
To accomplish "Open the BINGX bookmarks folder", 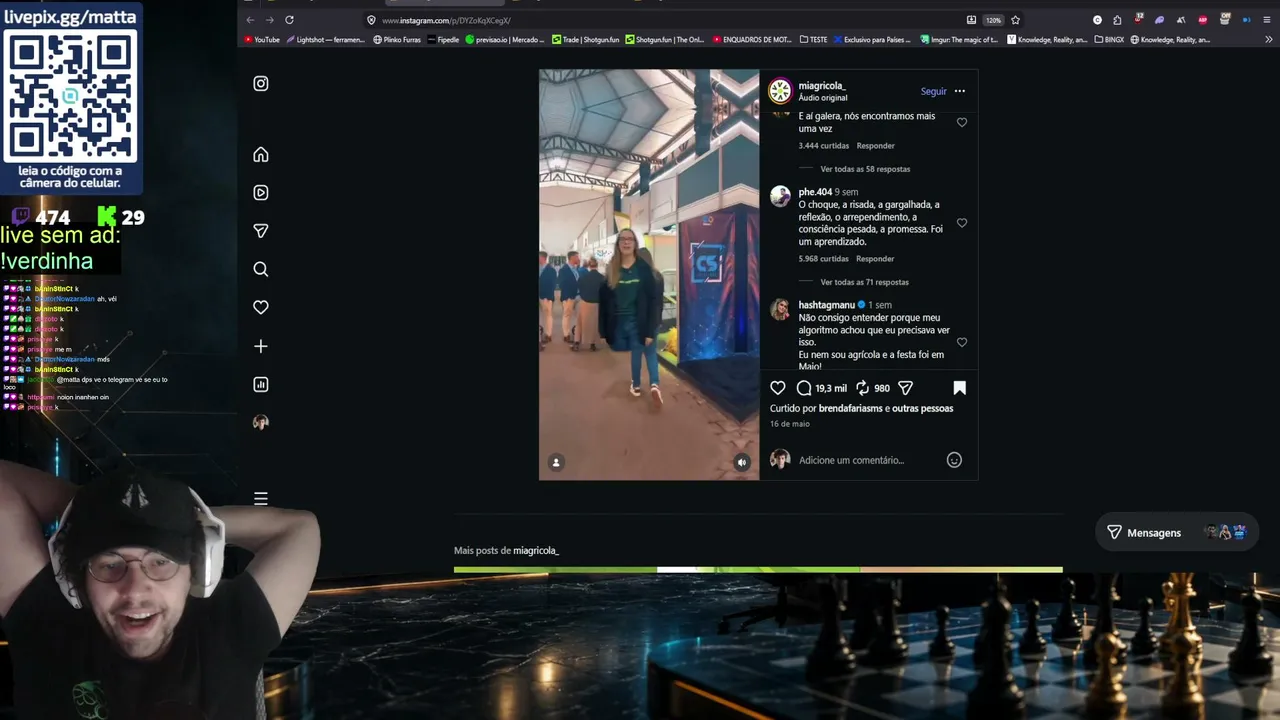I will [x=1109, y=40].
